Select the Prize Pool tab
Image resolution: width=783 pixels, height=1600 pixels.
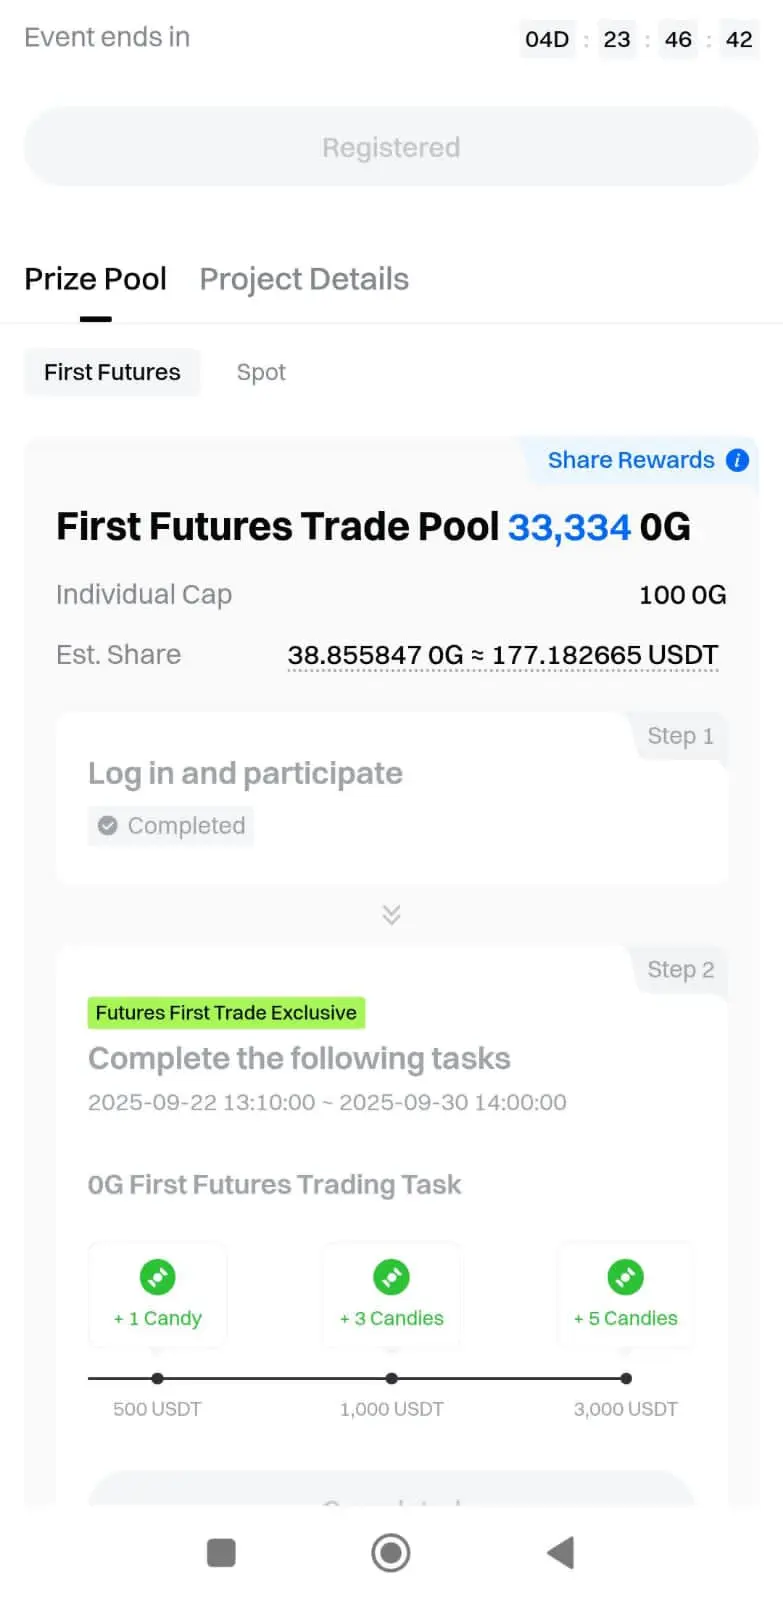tap(96, 279)
